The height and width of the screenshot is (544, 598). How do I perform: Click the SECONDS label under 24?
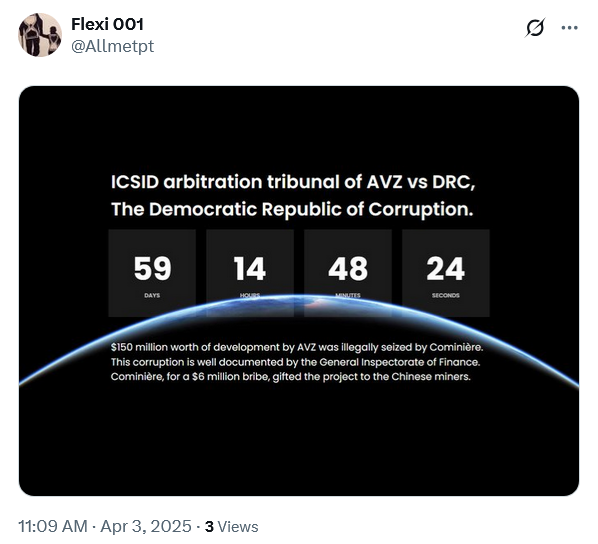[x=445, y=295]
